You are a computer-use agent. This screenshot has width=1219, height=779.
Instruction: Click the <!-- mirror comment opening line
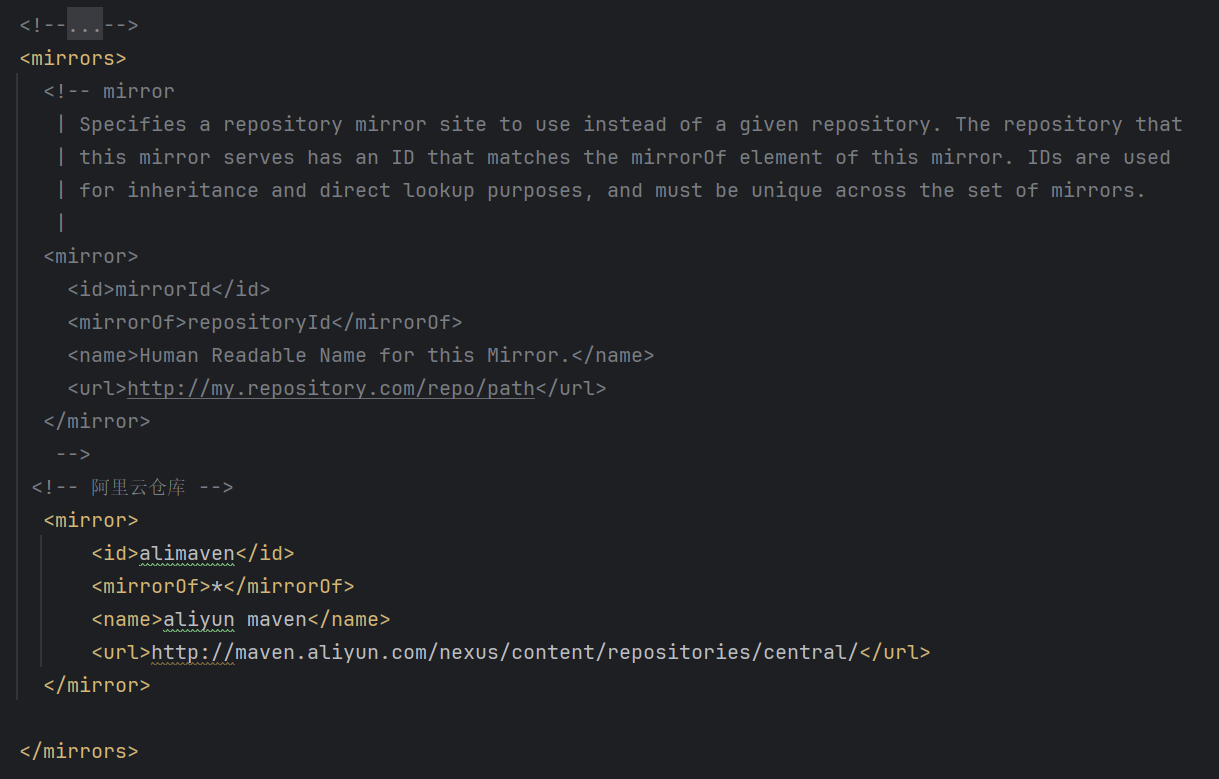pyautogui.click(x=109, y=91)
